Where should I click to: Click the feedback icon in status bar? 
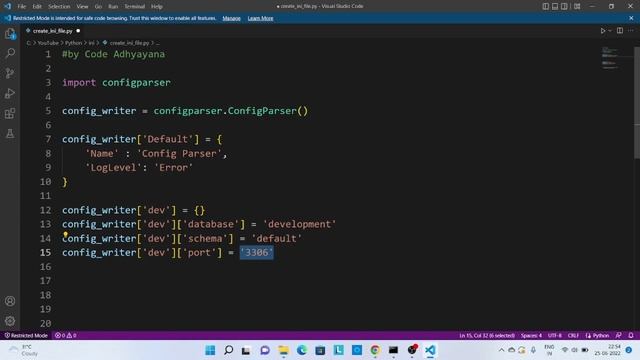619,336
